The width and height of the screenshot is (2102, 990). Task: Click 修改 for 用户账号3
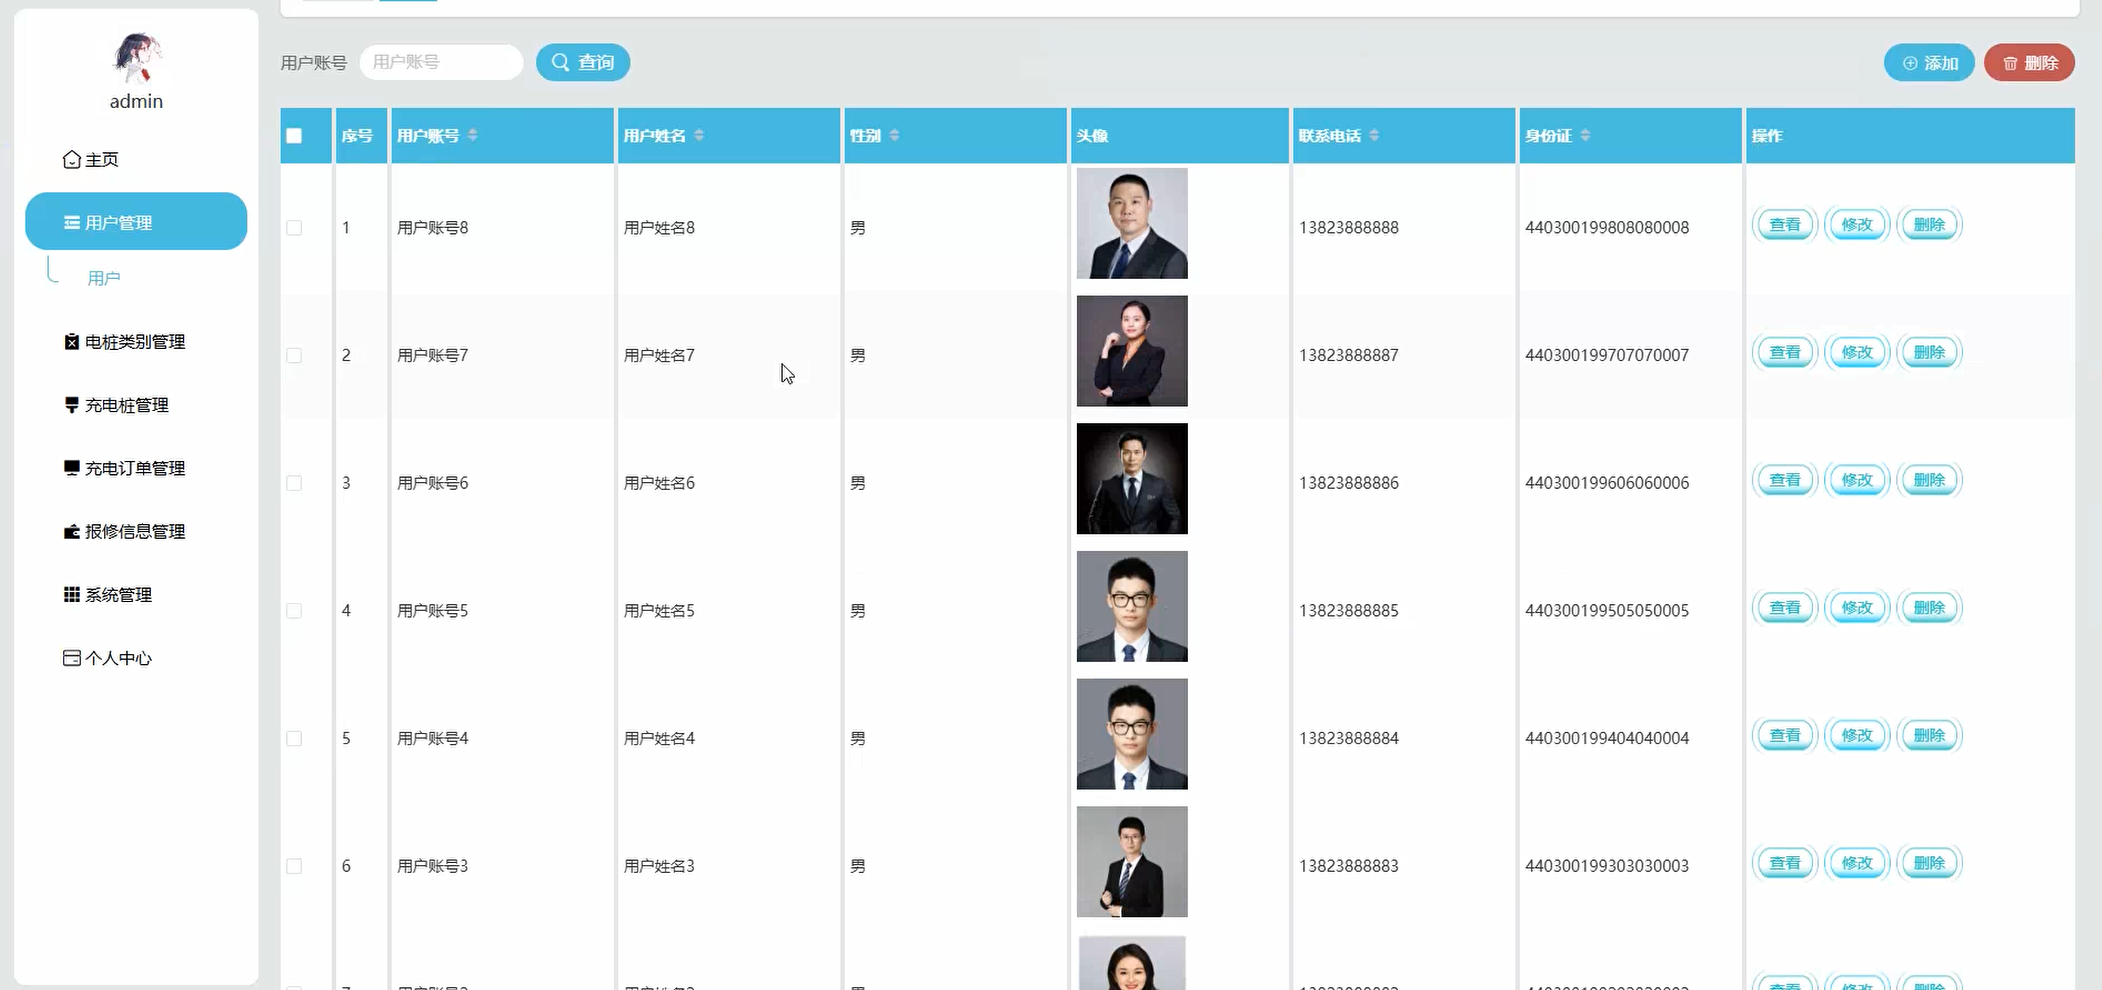(1857, 863)
